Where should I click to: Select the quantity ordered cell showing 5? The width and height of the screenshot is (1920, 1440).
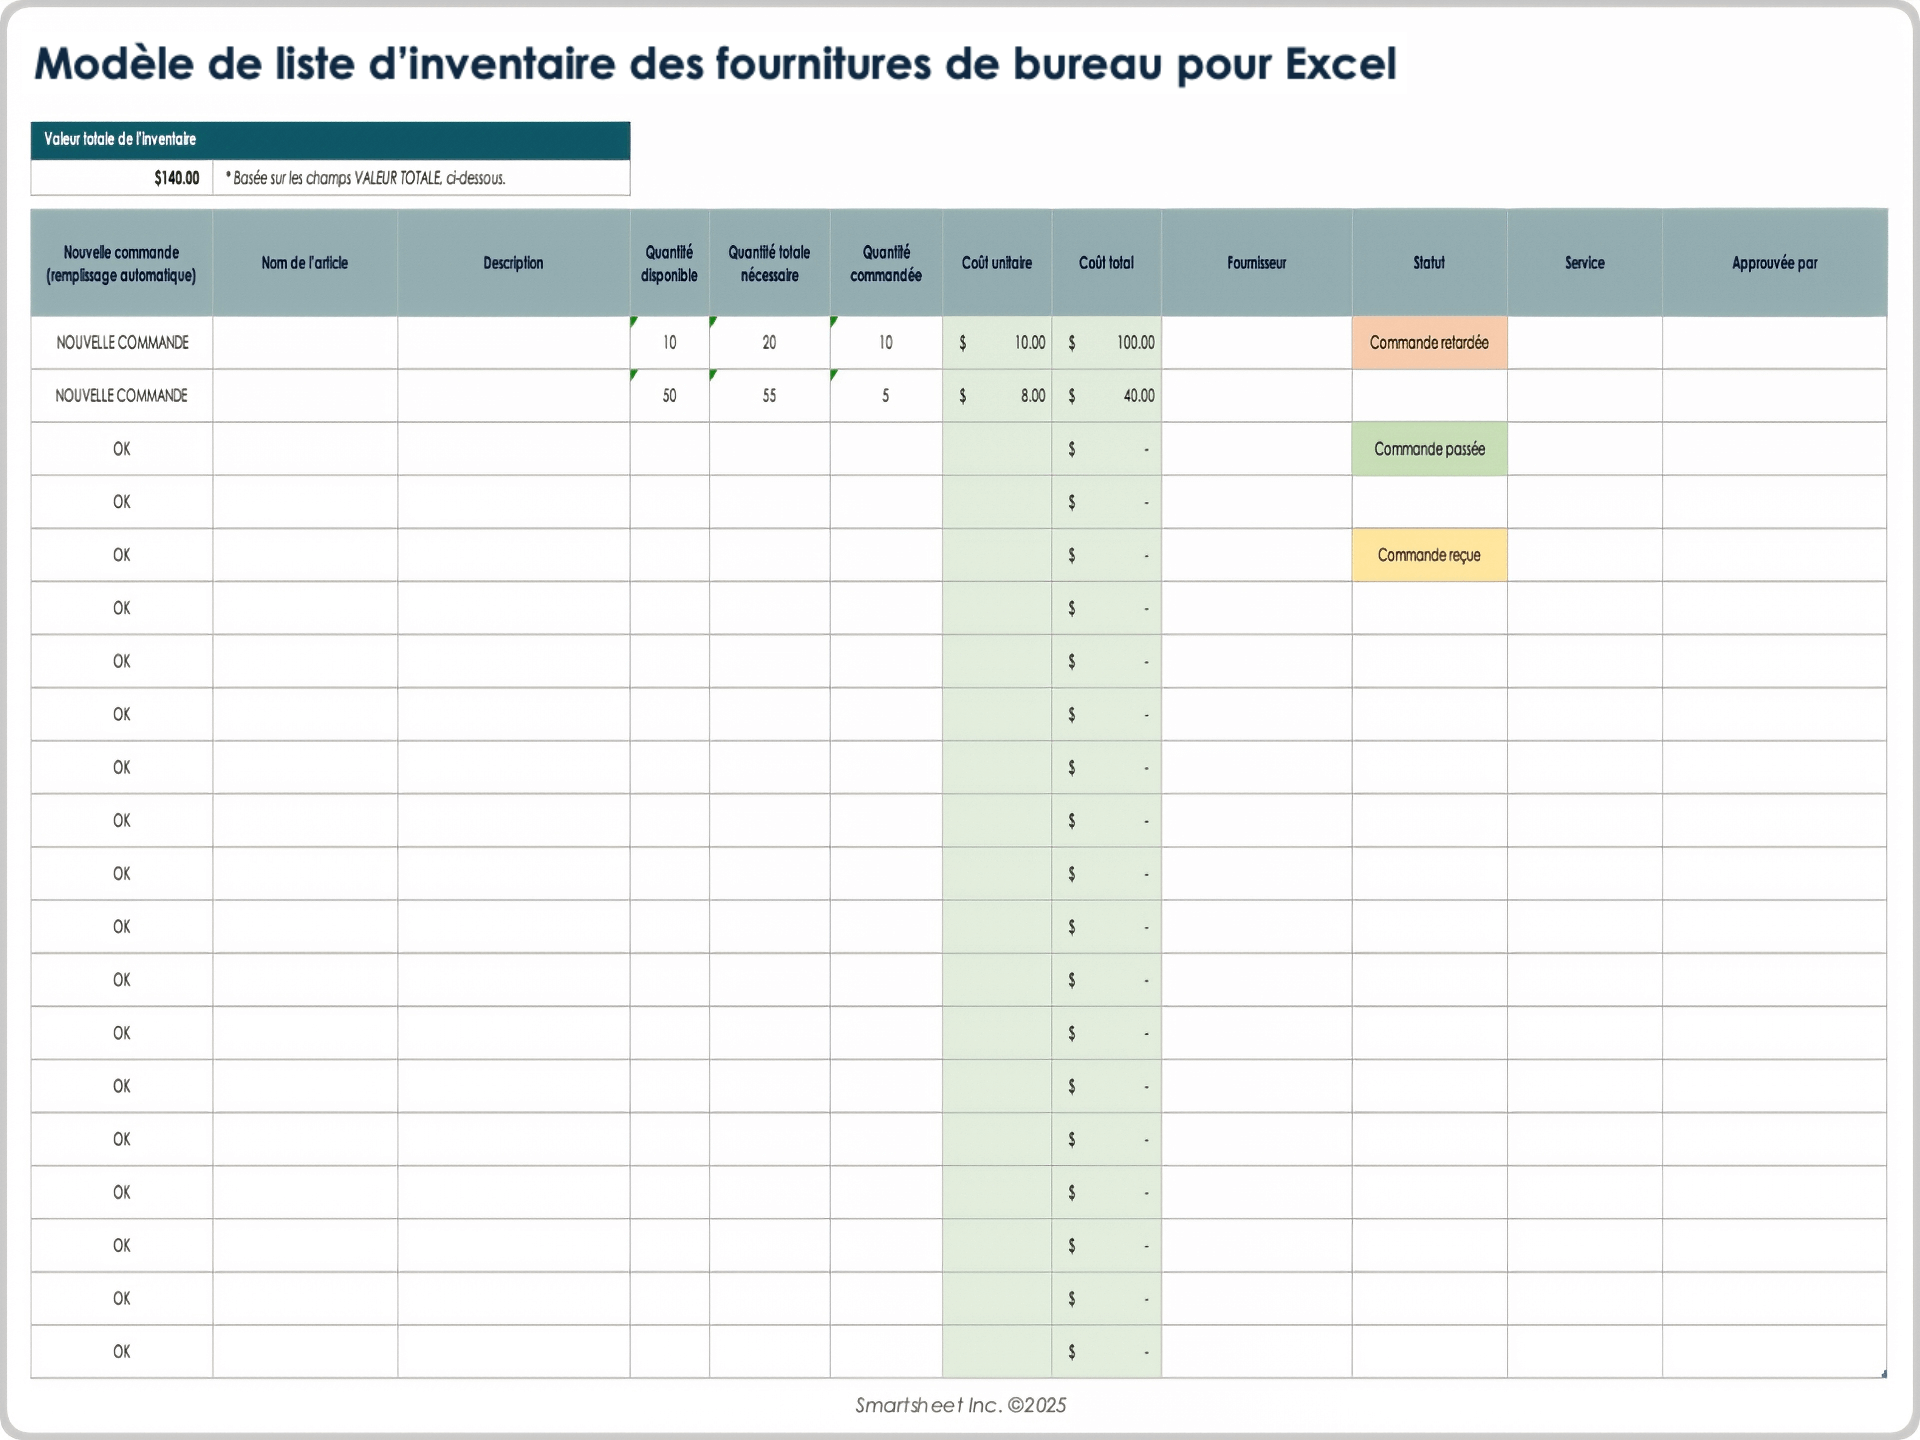[x=886, y=396]
